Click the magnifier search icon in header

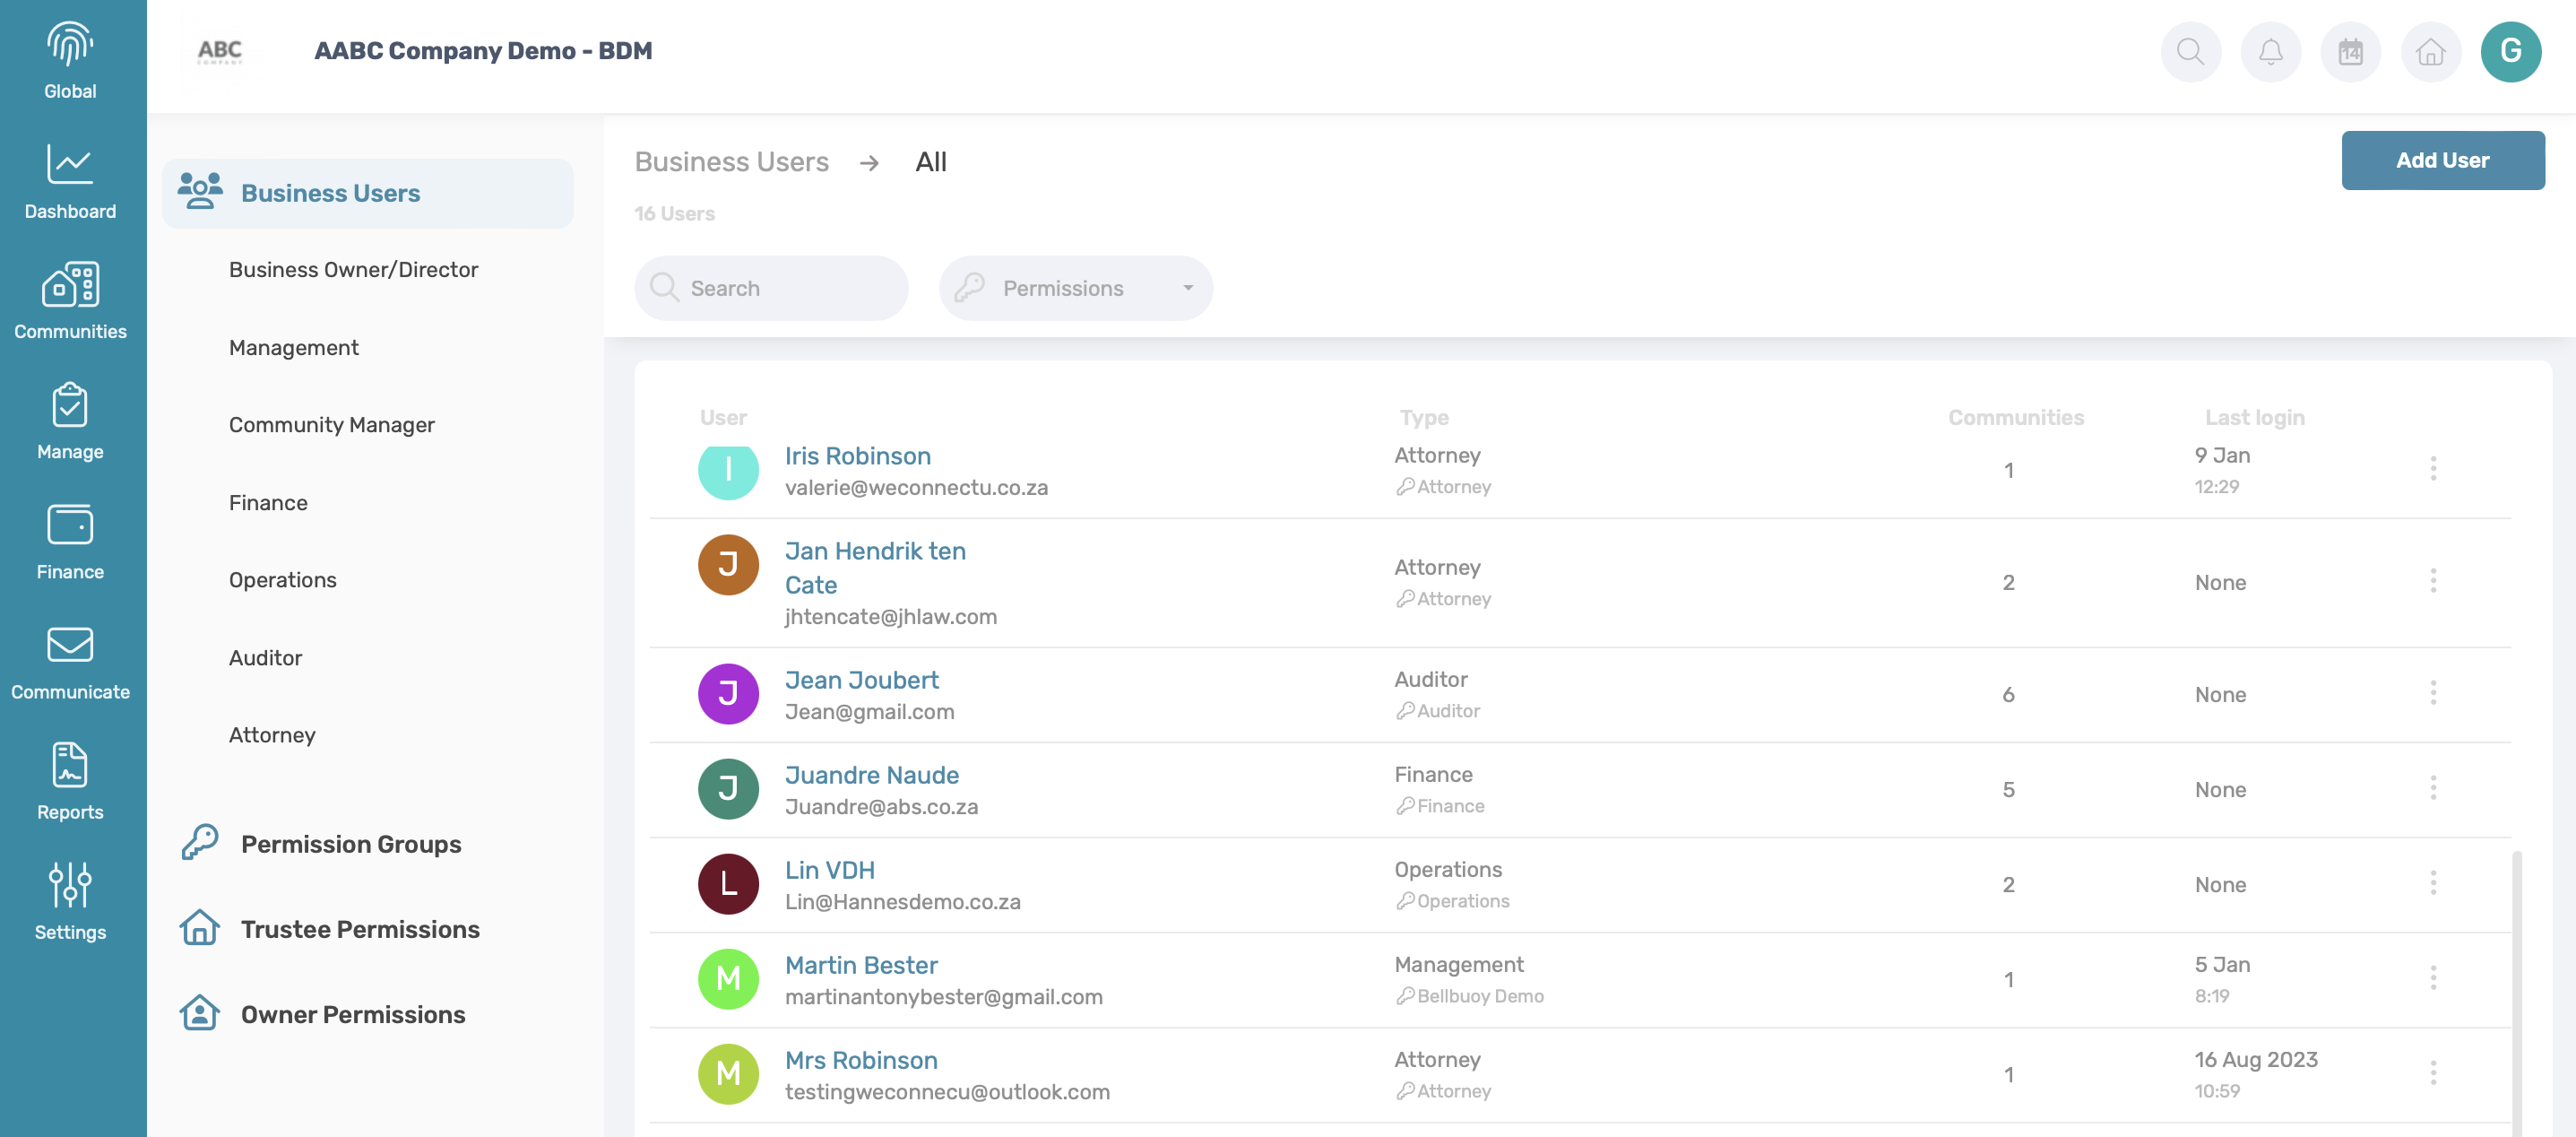2190,51
